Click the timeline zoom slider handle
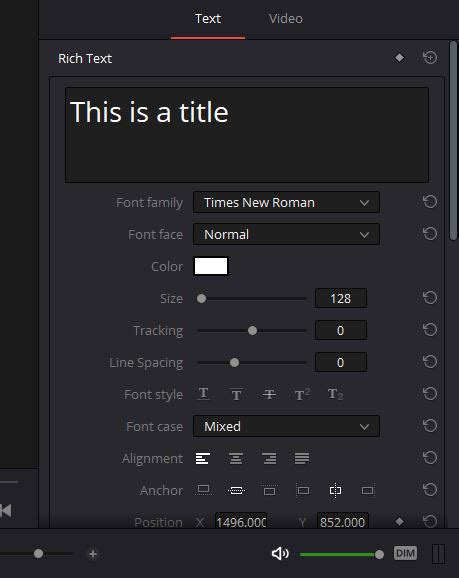459x578 pixels. pos(38,554)
